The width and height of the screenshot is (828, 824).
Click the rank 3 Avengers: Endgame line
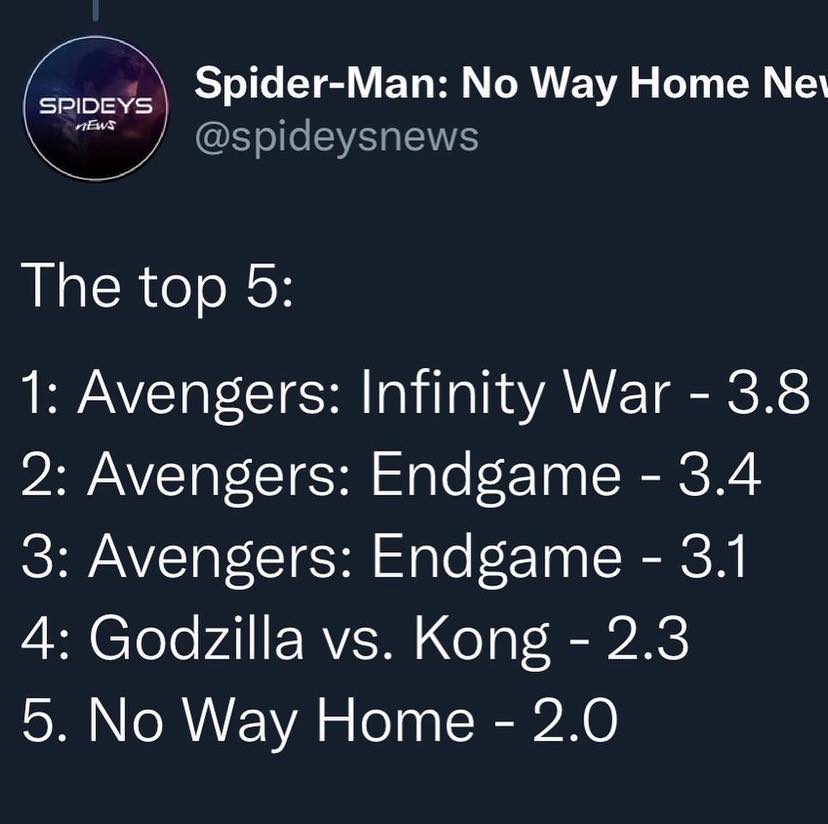384,557
